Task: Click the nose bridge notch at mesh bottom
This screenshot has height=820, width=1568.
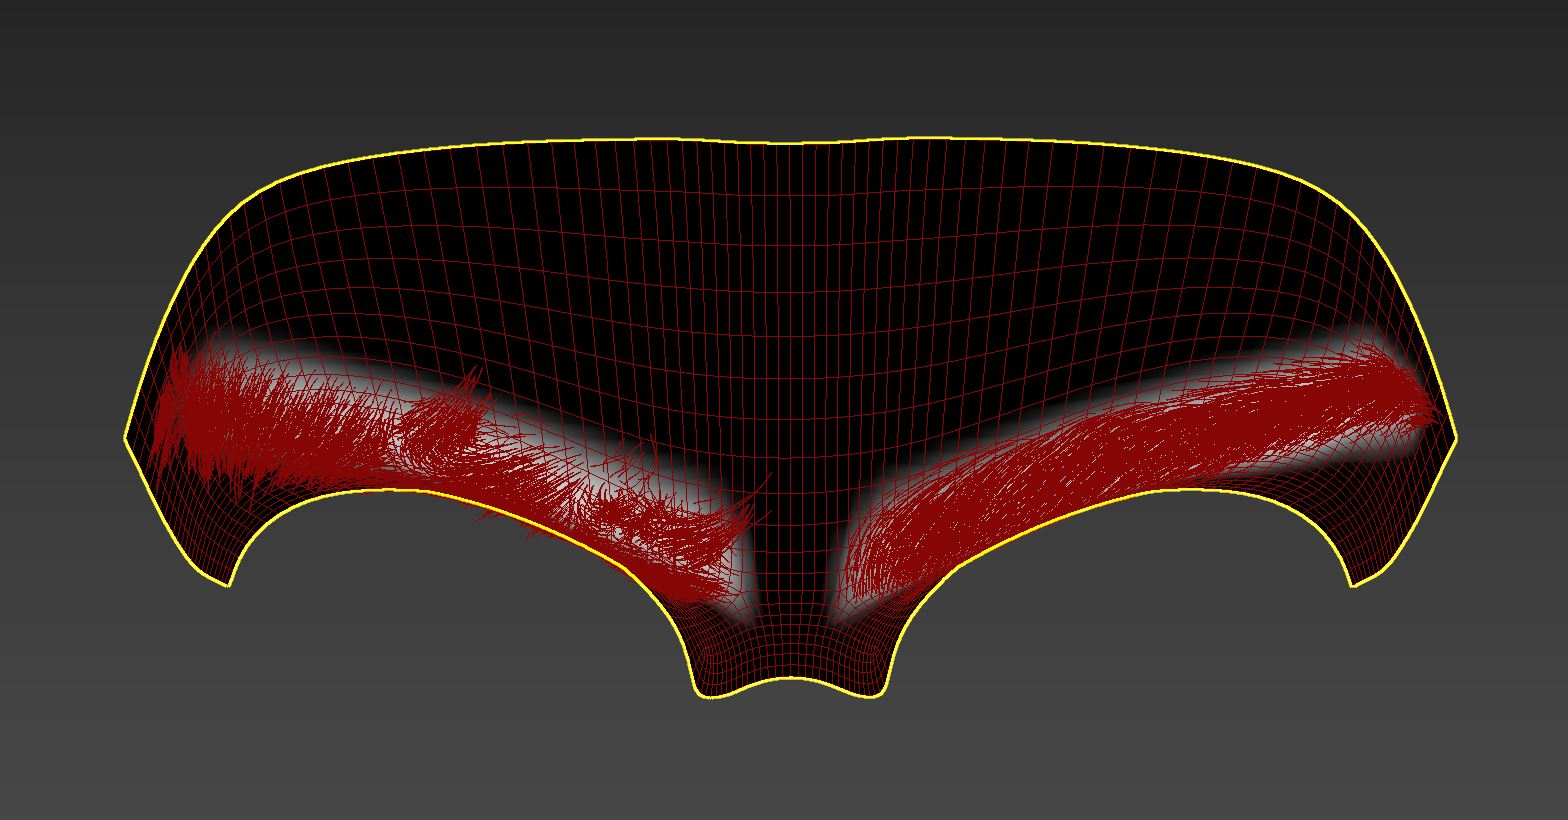Action: coord(790,680)
